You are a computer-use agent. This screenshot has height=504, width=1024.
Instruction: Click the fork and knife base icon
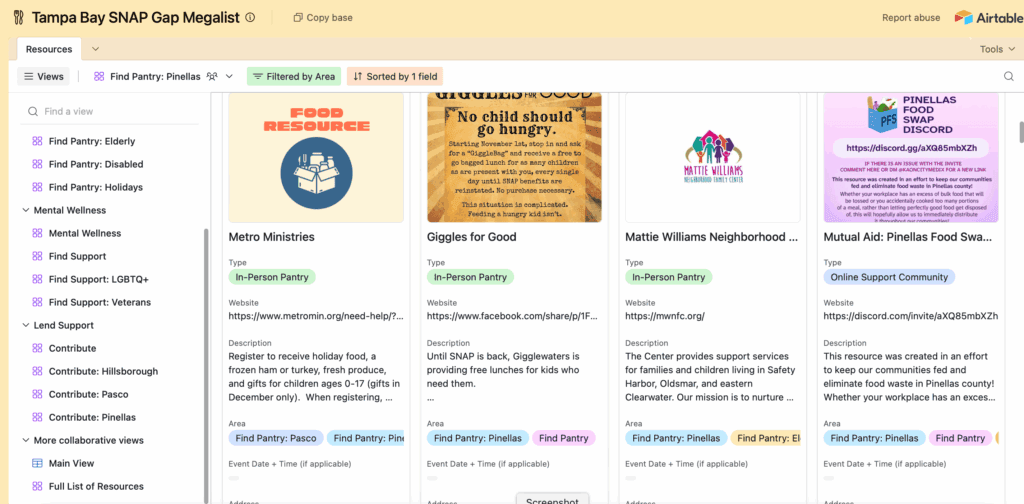(x=18, y=18)
